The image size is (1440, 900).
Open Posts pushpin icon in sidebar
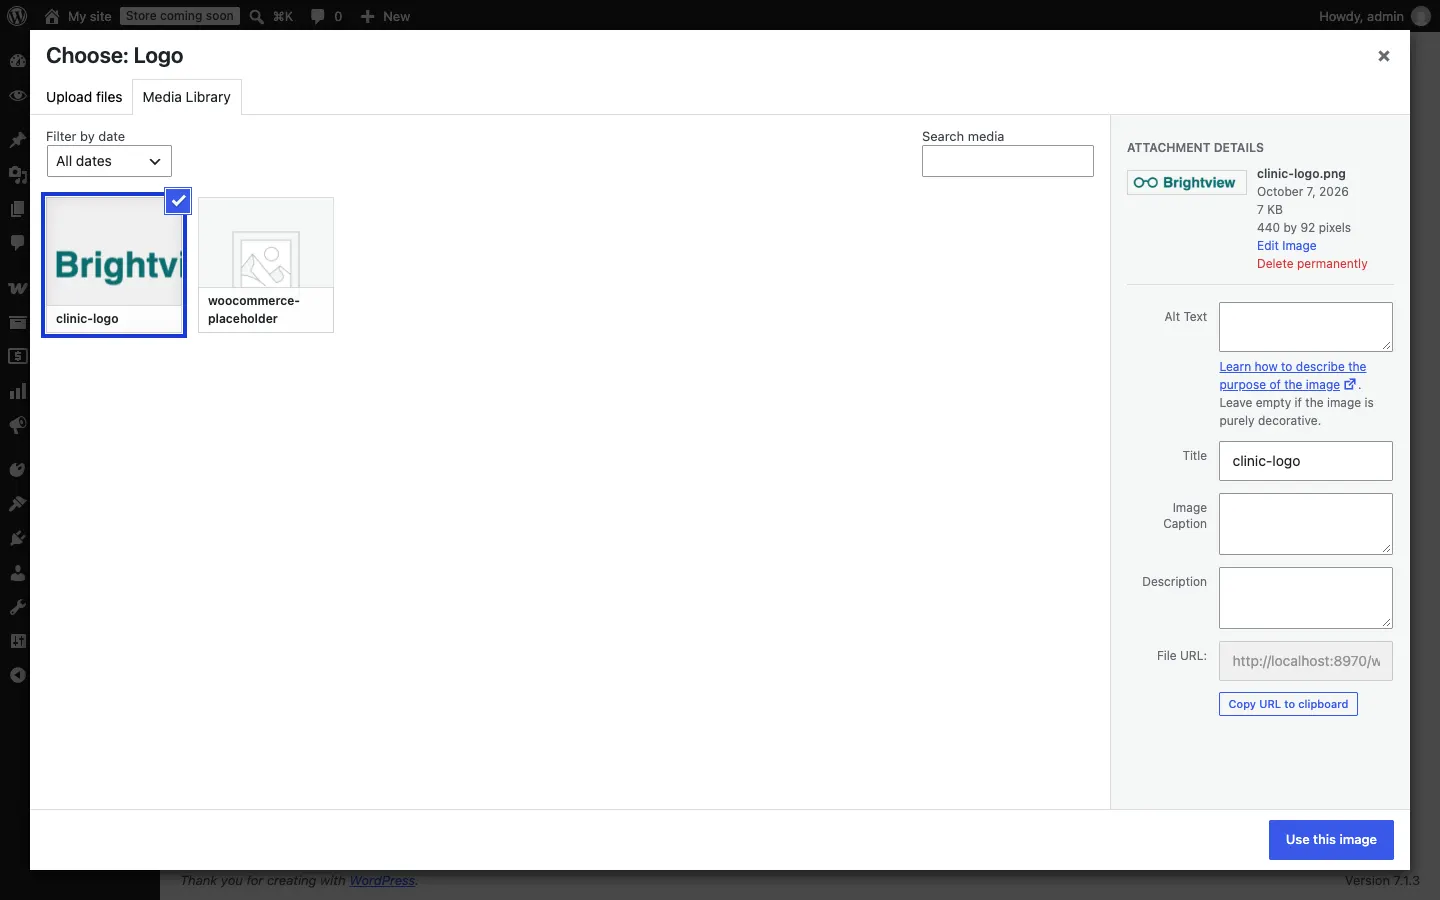(x=17, y=140)
